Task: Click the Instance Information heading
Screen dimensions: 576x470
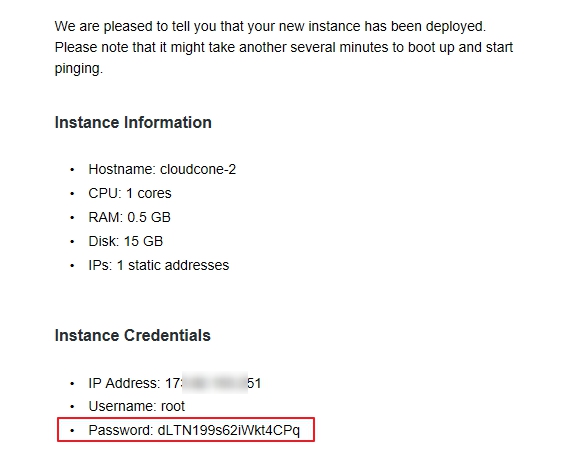Action: (133, 122)
